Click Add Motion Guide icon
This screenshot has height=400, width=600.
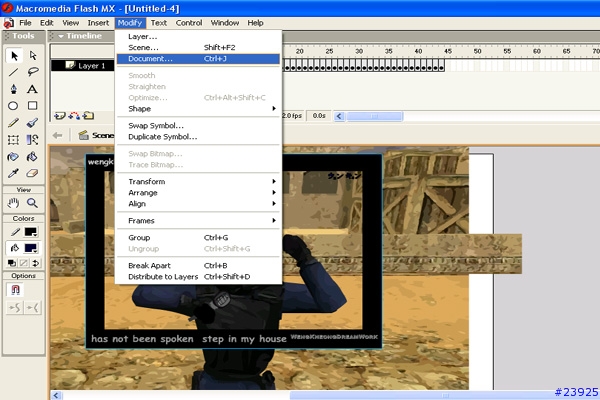pyautogui.click(x=74, y=116)
